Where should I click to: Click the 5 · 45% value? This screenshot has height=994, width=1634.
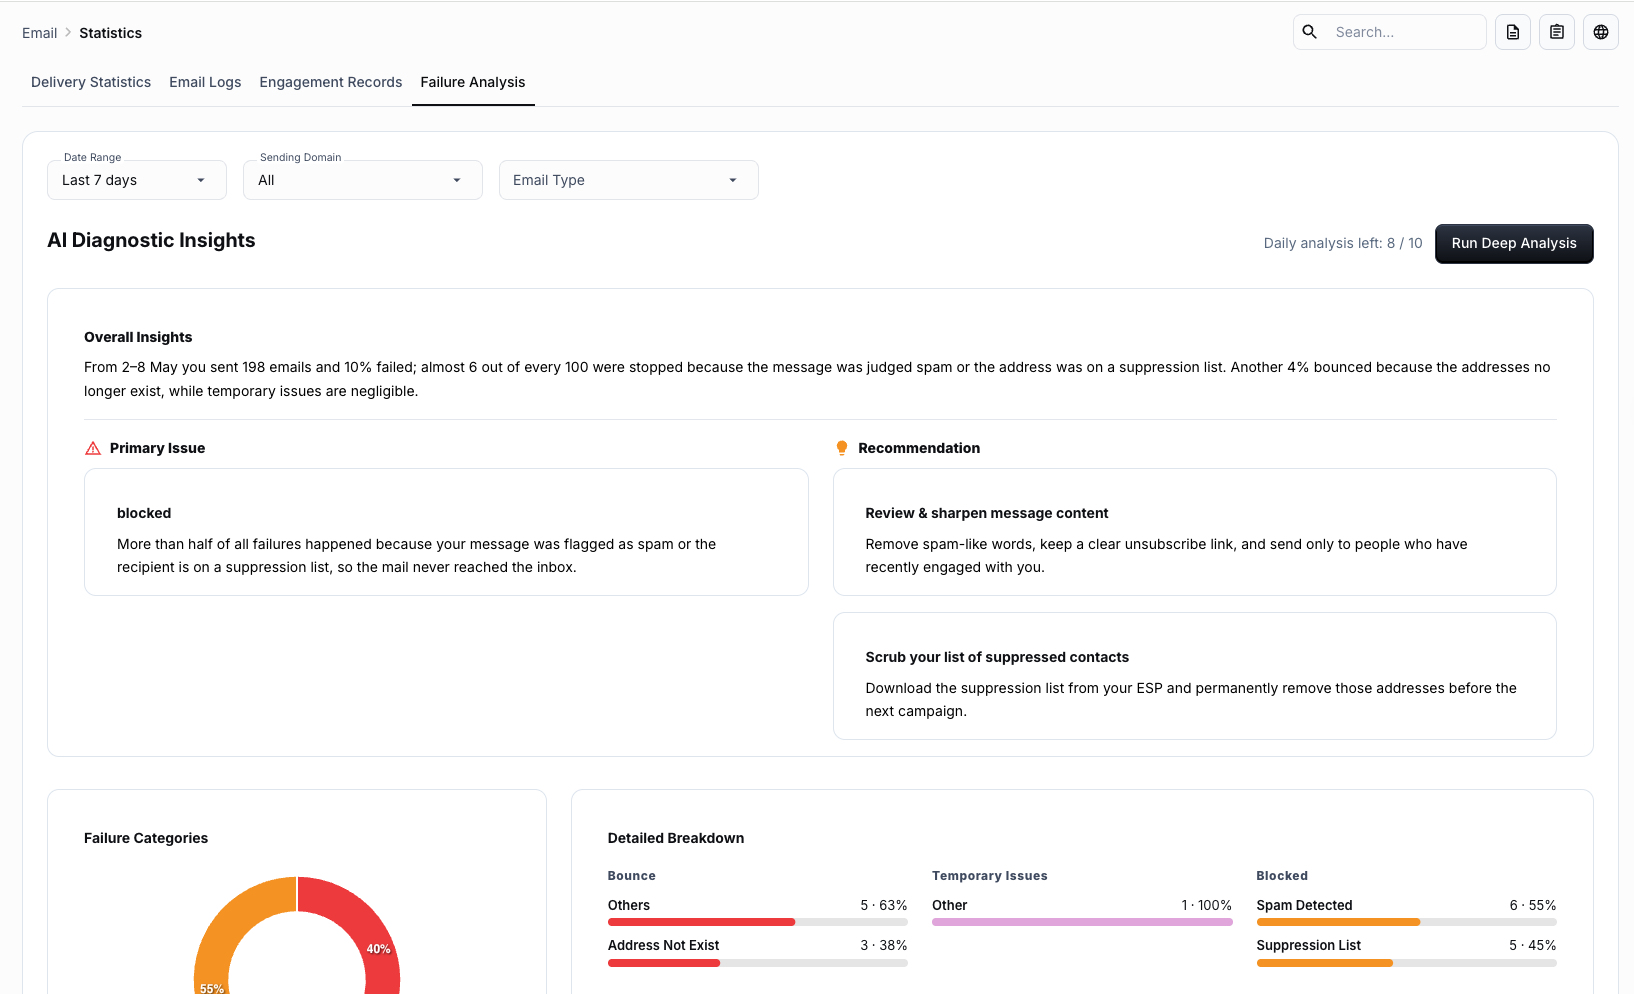click(1533, 945)
